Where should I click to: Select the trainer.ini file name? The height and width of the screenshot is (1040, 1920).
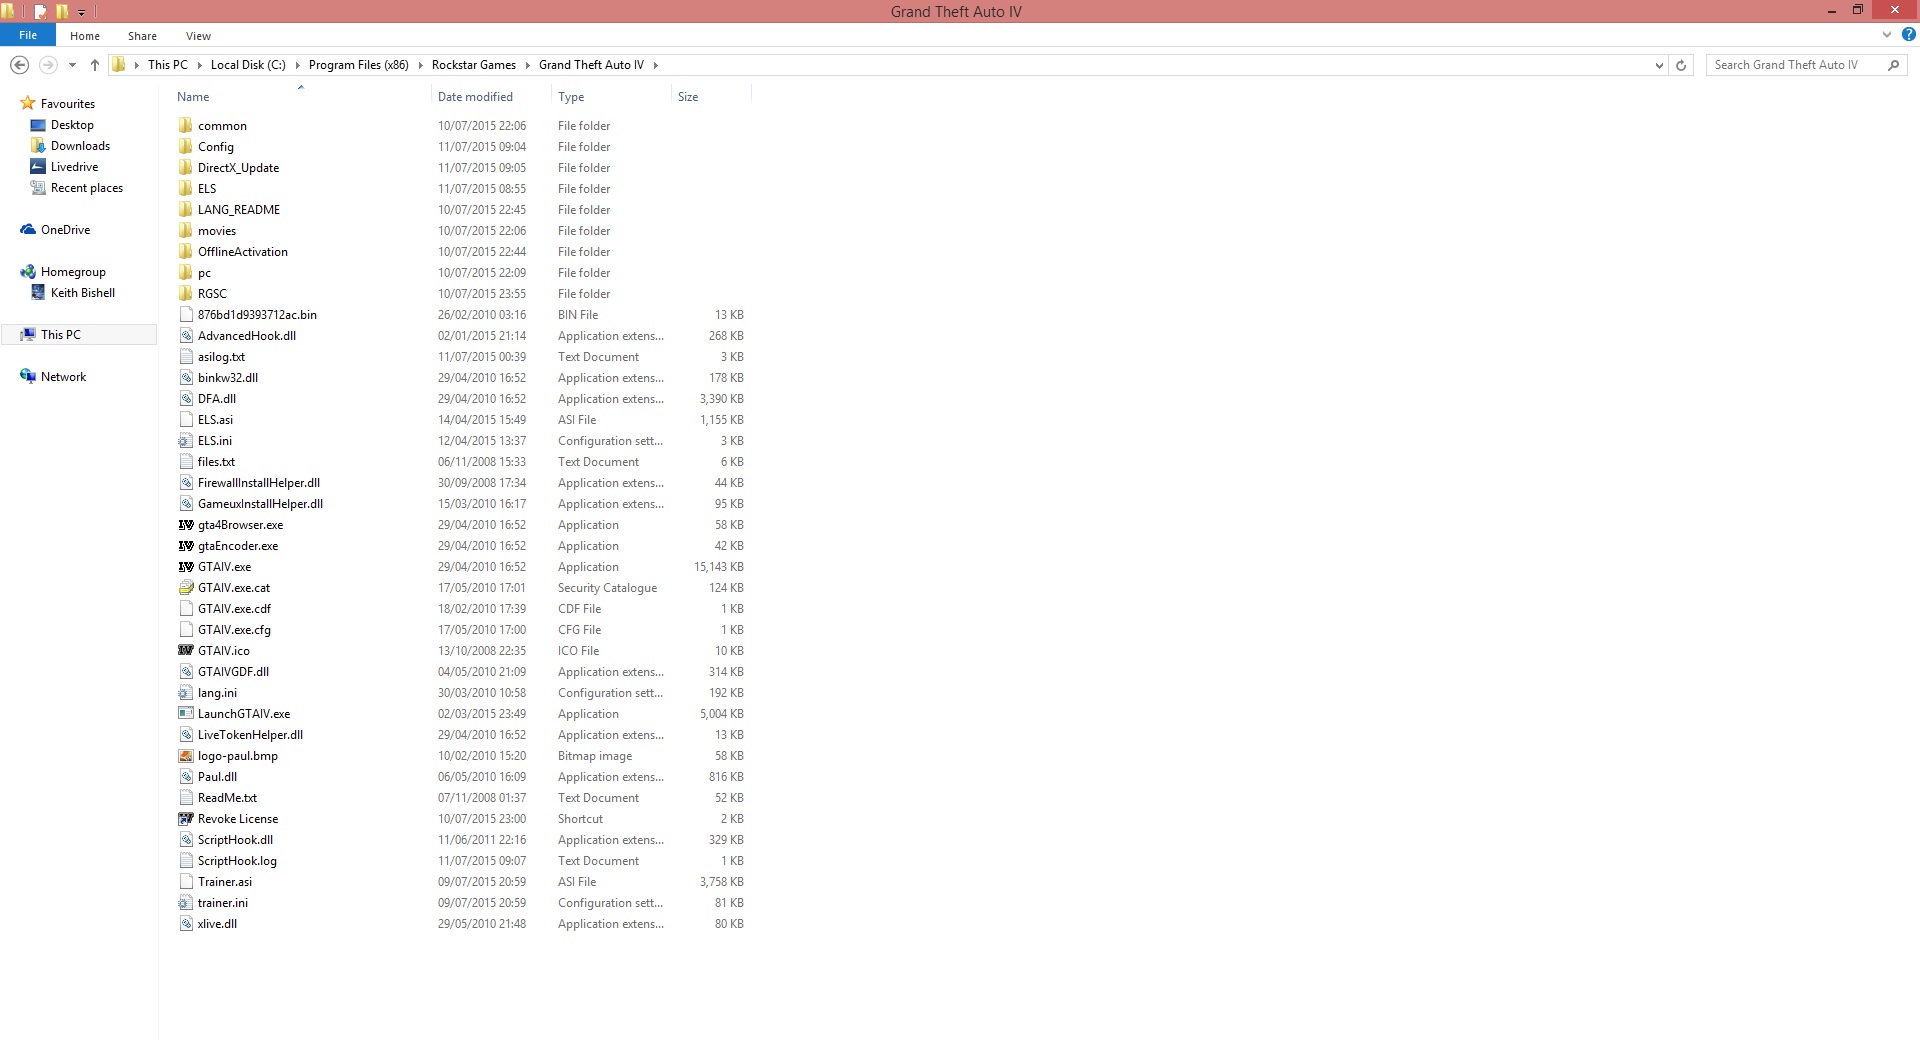[223, 903]
